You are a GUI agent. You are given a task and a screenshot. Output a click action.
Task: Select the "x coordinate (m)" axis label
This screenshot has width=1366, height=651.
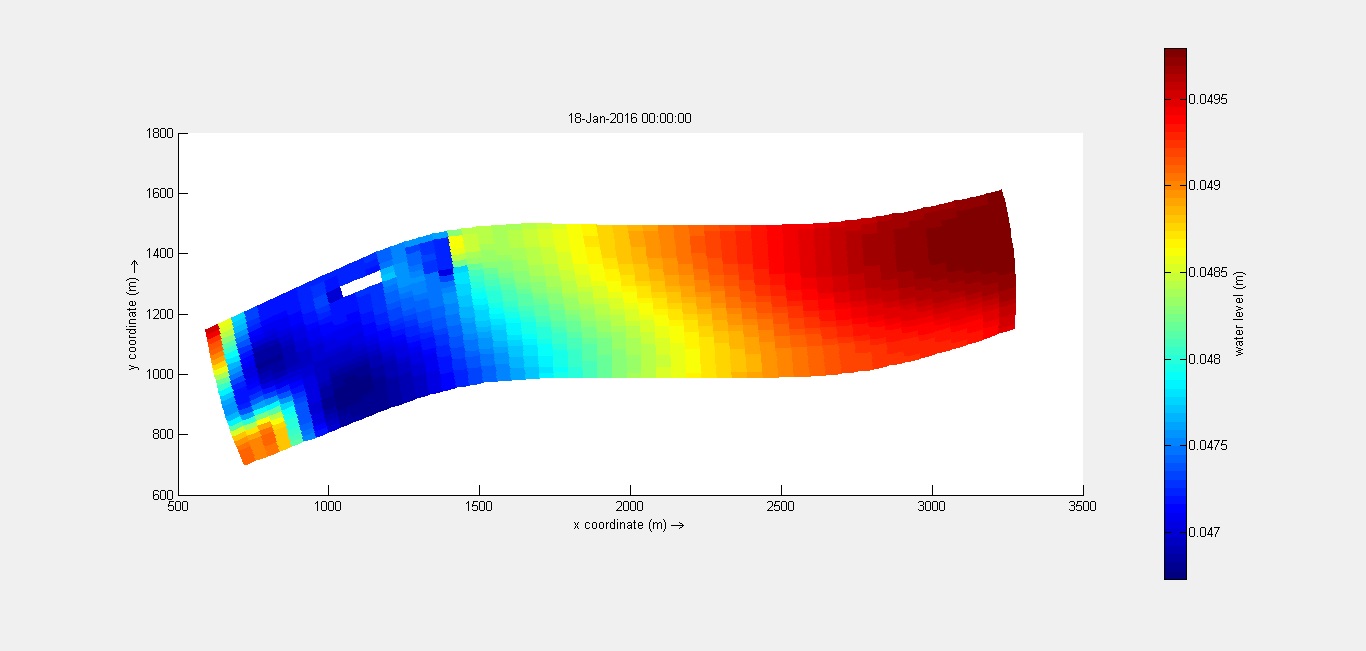(628, 525)
